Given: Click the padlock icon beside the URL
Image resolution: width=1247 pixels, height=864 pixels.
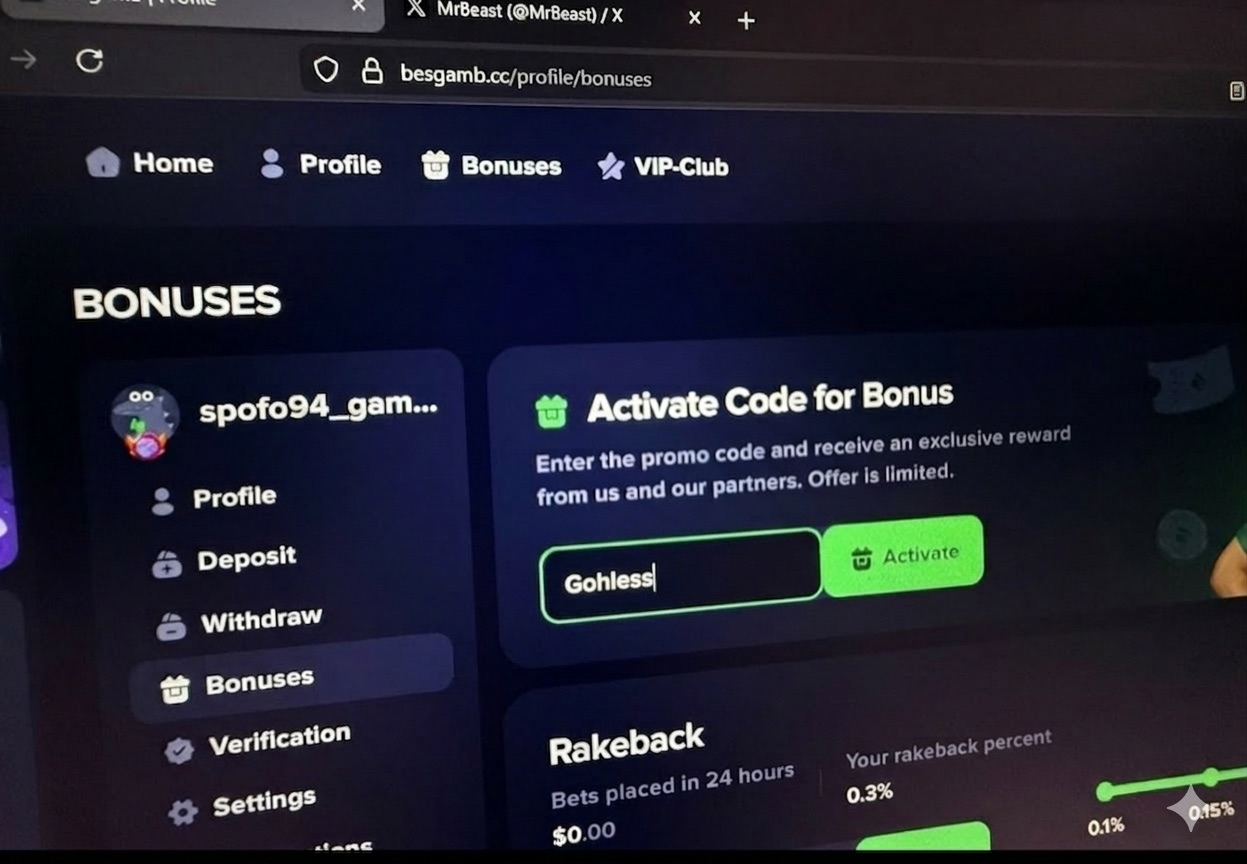Looking at the screenshot, I should pos(372,71).
